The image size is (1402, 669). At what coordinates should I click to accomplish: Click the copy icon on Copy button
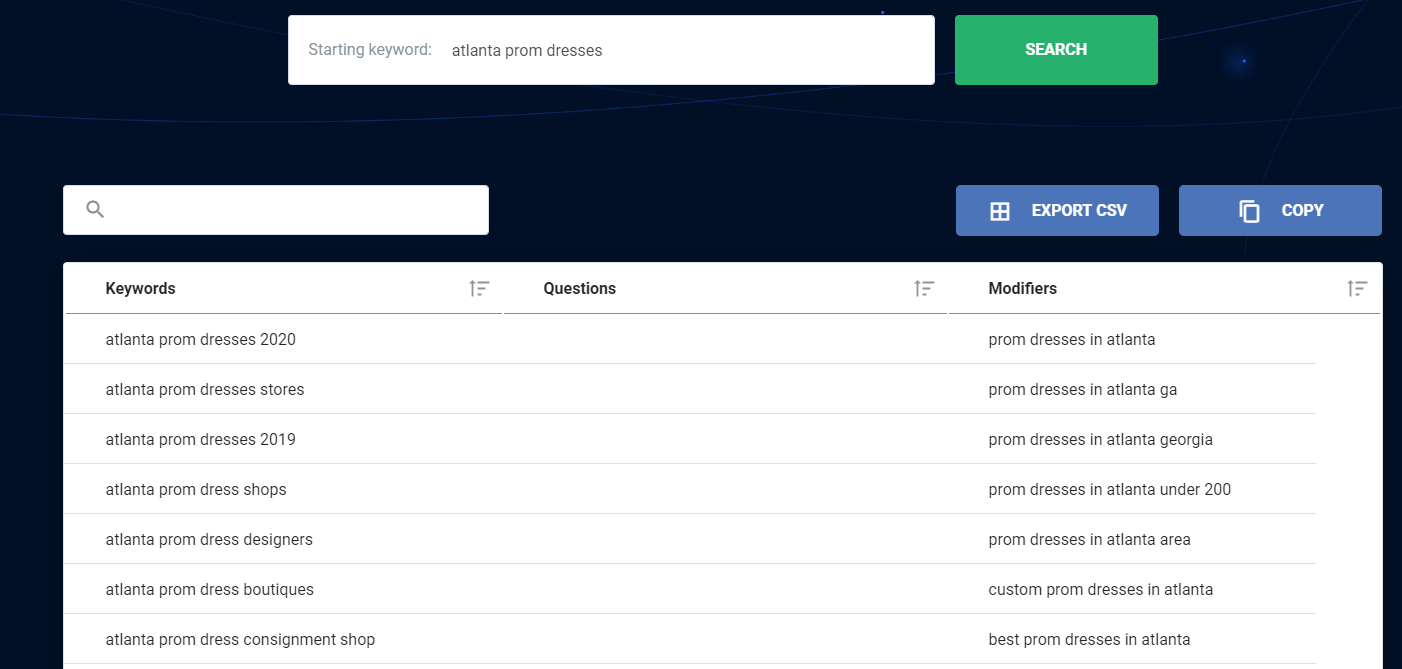pyautogui.click(x=1249, y=211)
